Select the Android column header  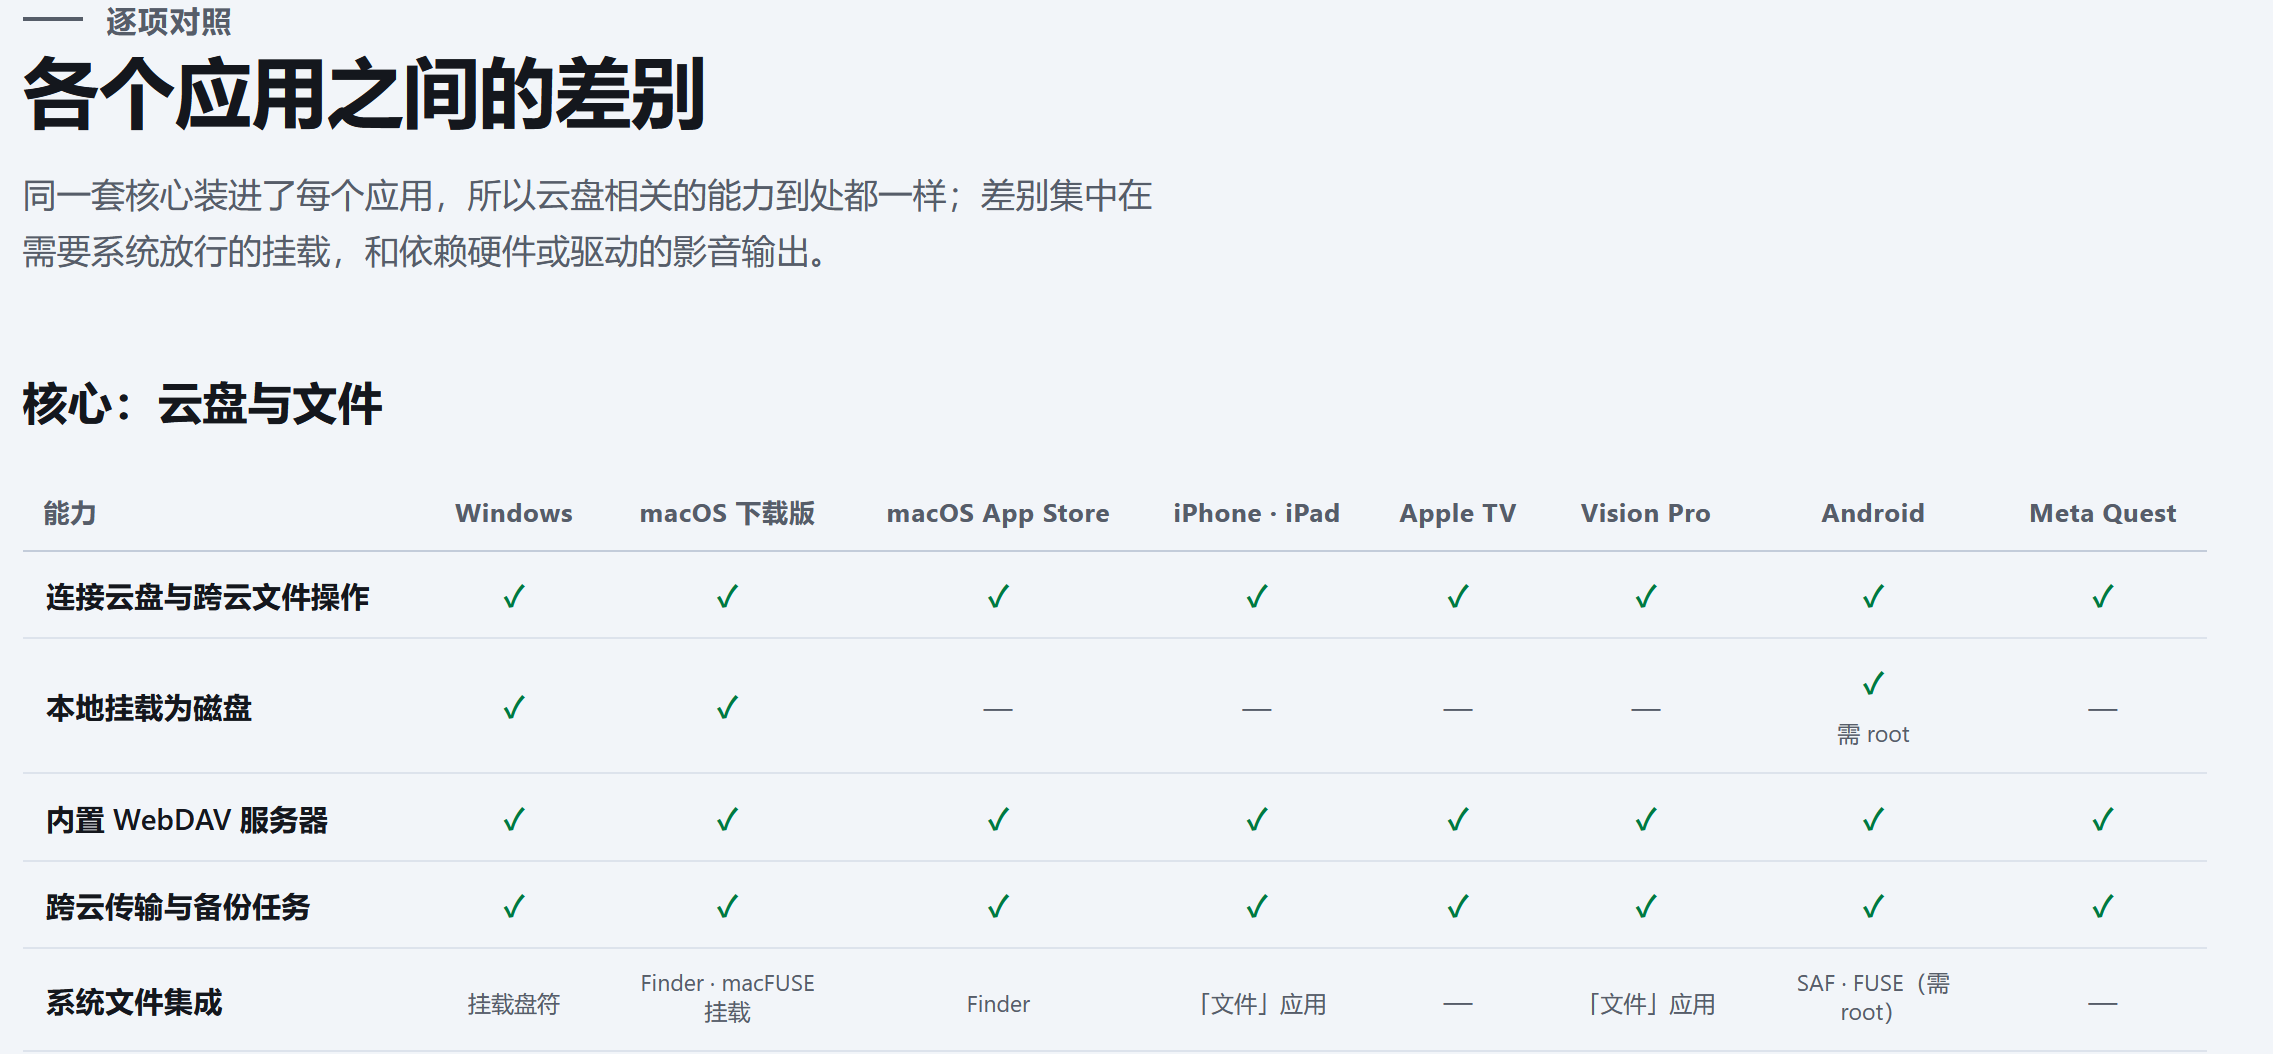click(1873, 513)
